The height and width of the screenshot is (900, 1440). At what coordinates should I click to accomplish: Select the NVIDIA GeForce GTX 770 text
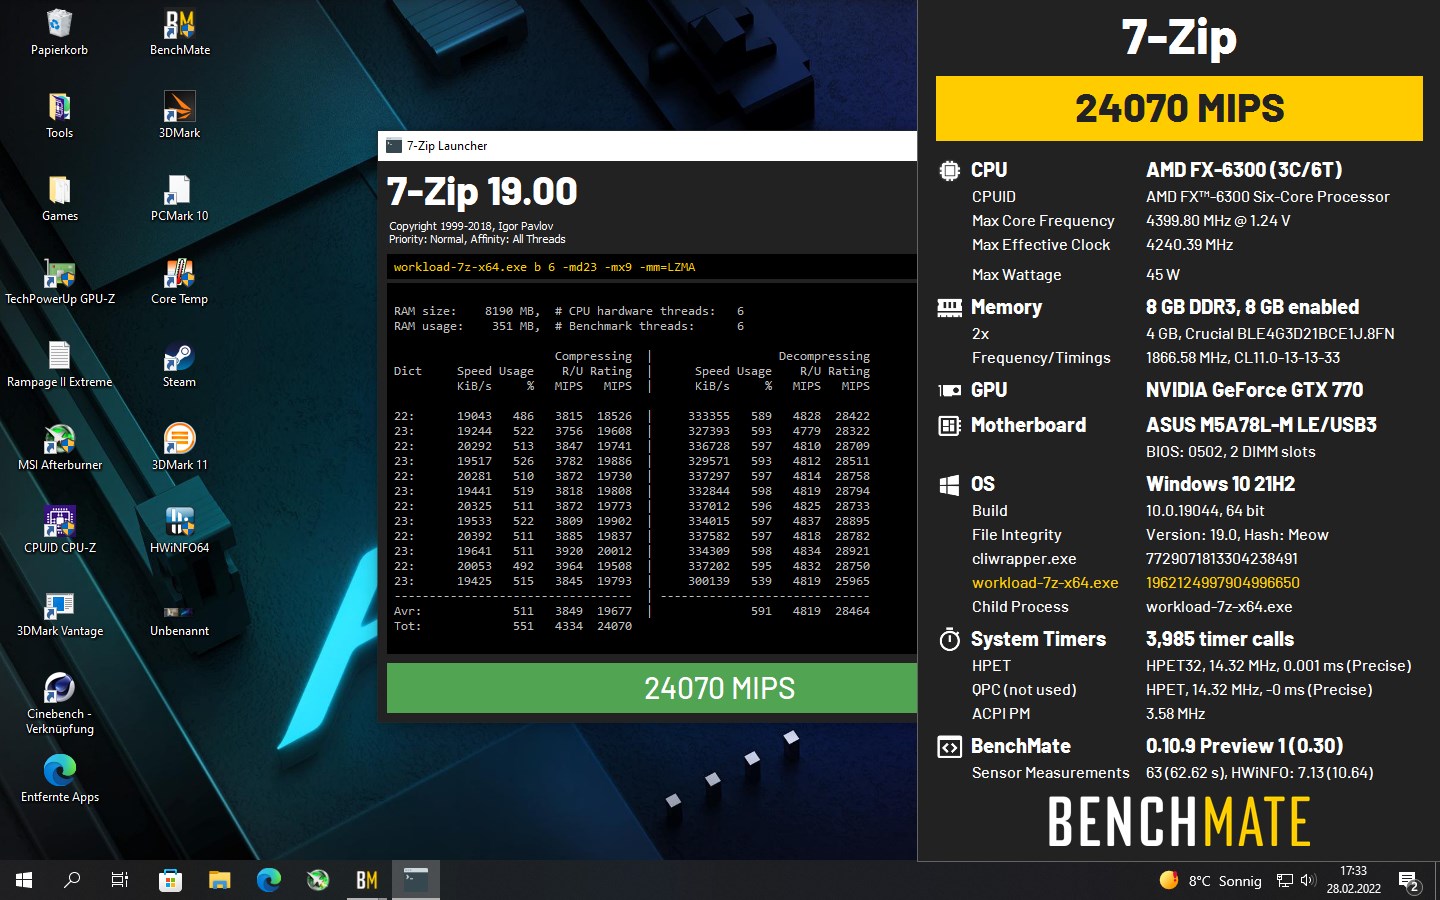pyautogui.click(x=1254, y=390)
